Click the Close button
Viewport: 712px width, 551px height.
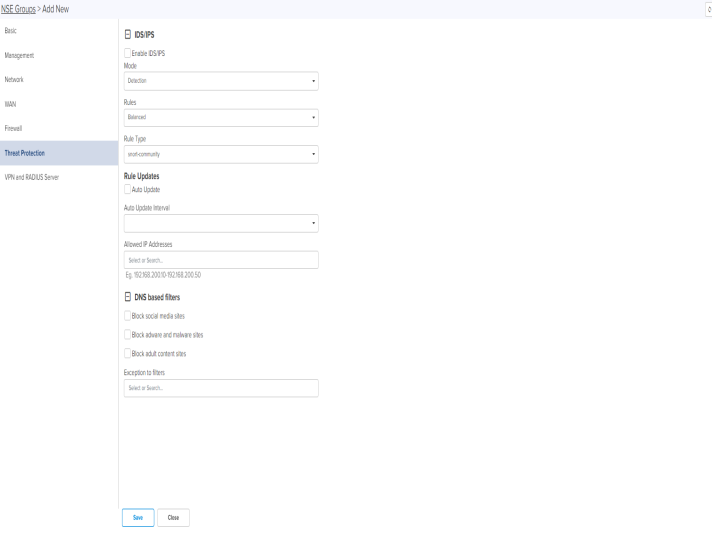(174, 518)
